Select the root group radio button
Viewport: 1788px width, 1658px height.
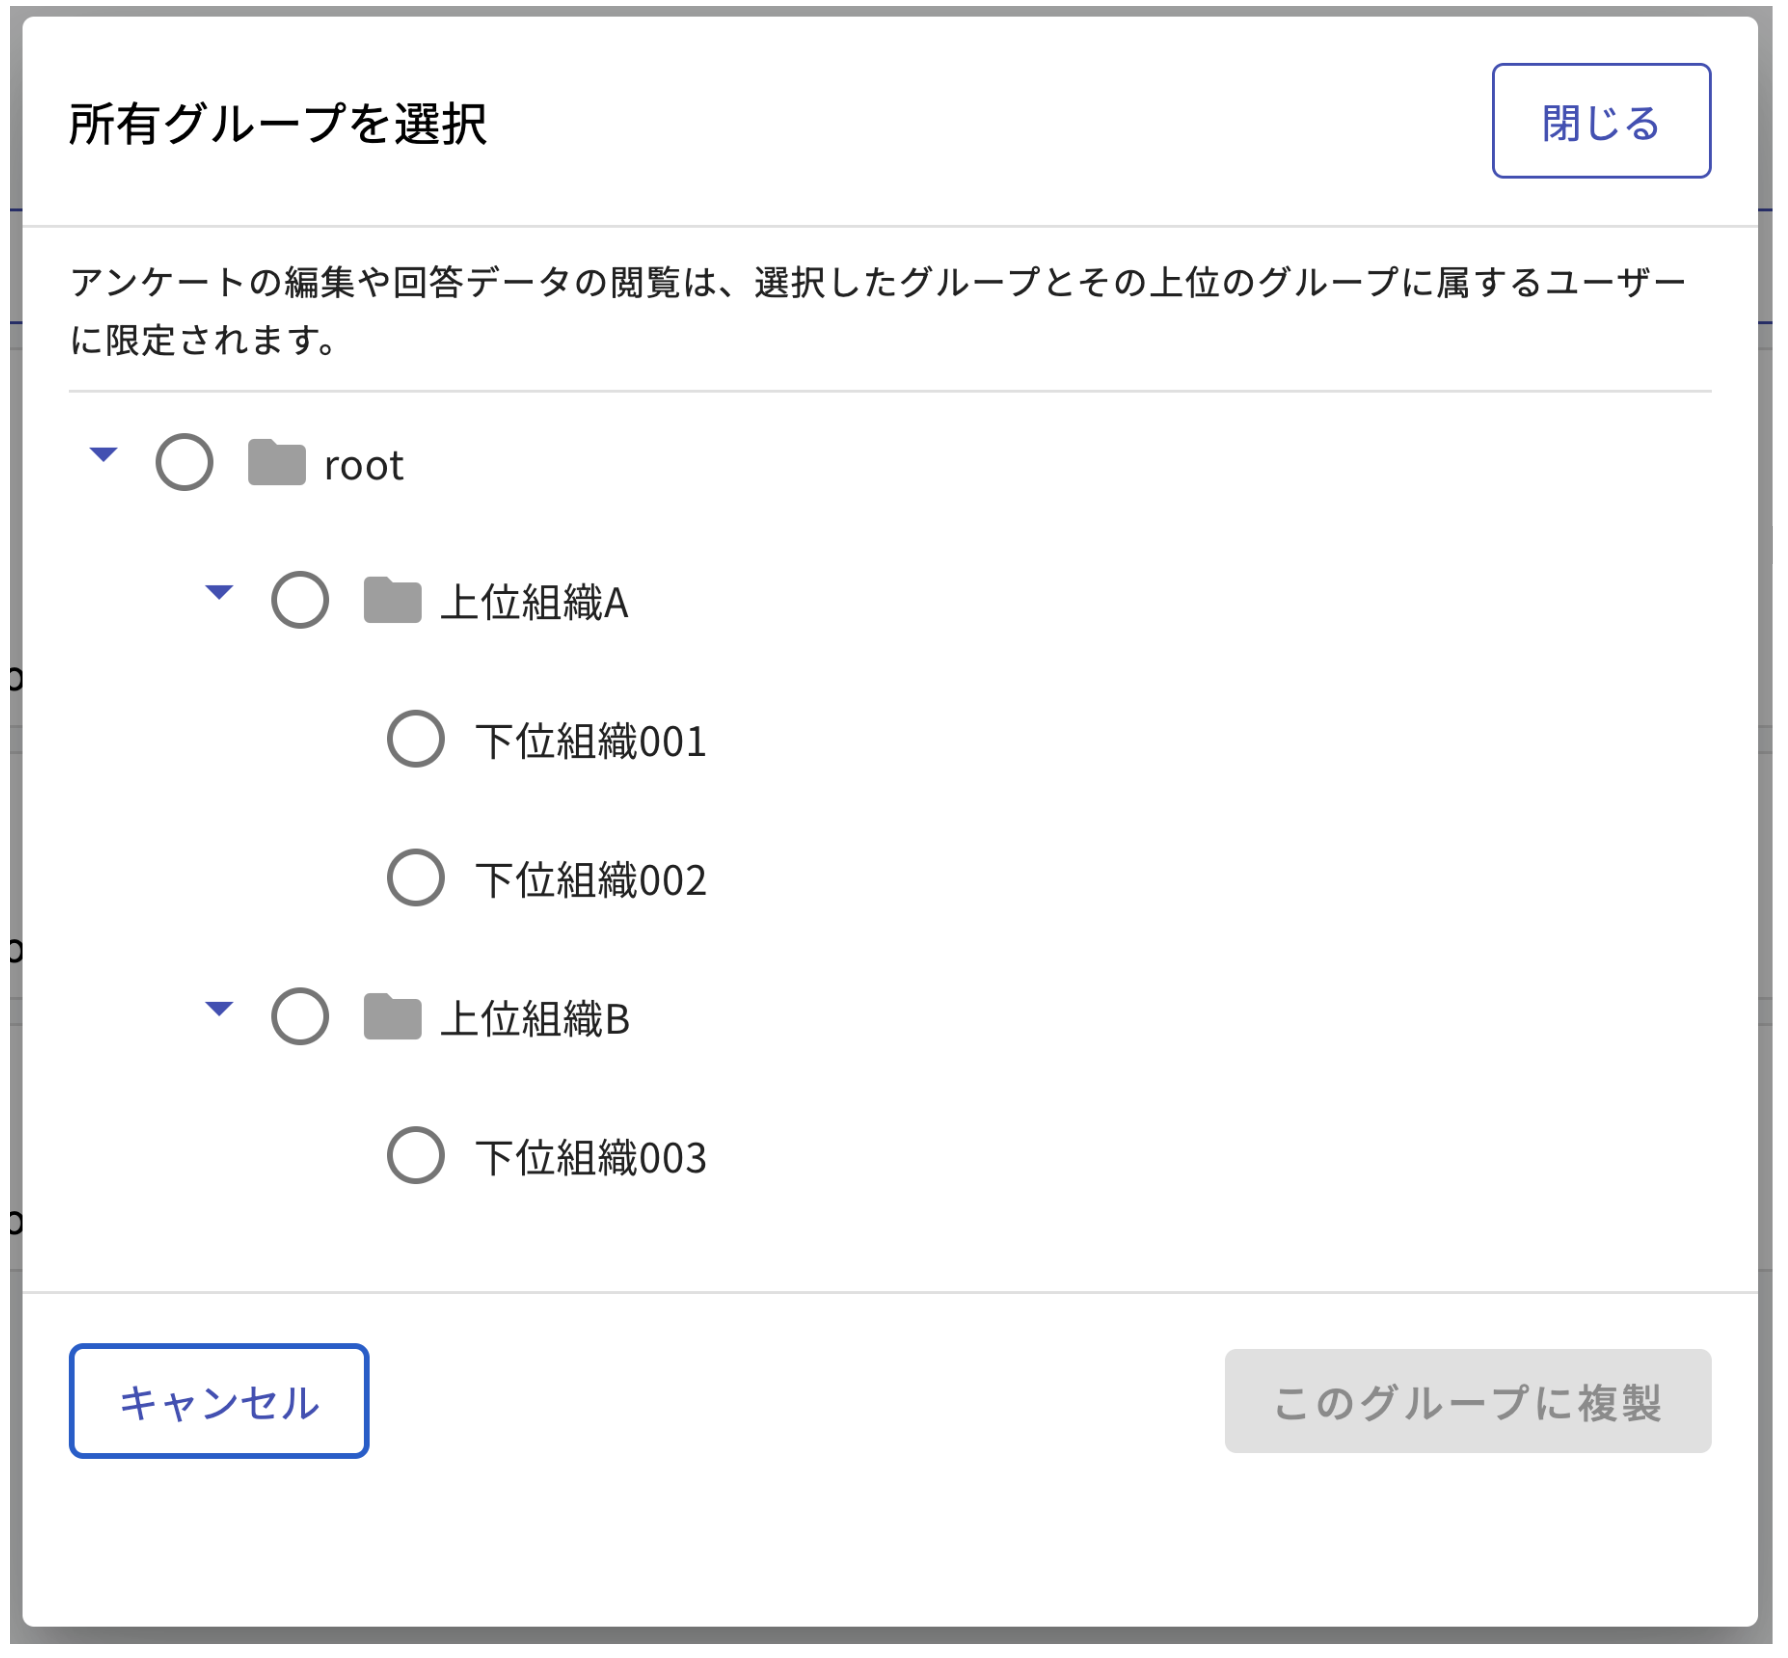184,463
